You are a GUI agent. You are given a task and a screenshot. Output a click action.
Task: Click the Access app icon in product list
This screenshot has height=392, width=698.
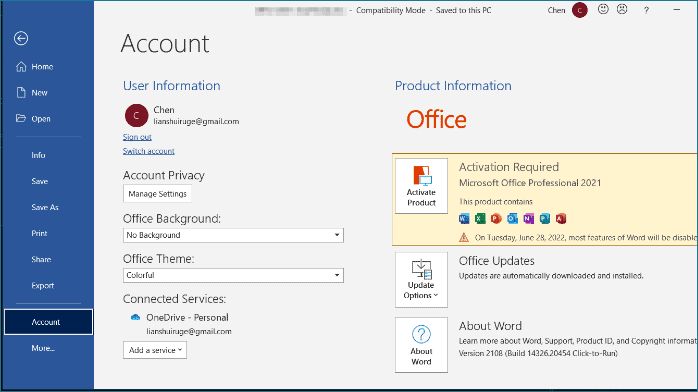tap(561, 218)
